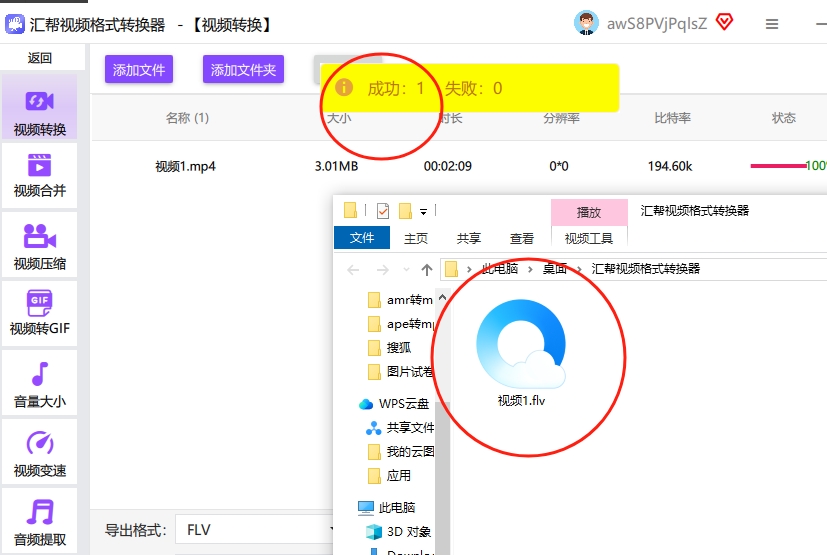The width and height of the screenshot is (827, 555).
Task: Click the 播放 contextual tab header
Action: [589, 212]
